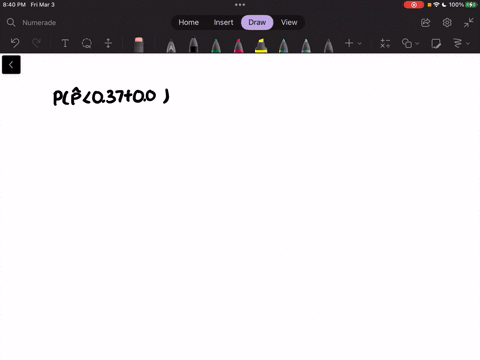Expand the add pen dropdown arrow
This screenshot has height=360, width=480.
coord(360,43)
